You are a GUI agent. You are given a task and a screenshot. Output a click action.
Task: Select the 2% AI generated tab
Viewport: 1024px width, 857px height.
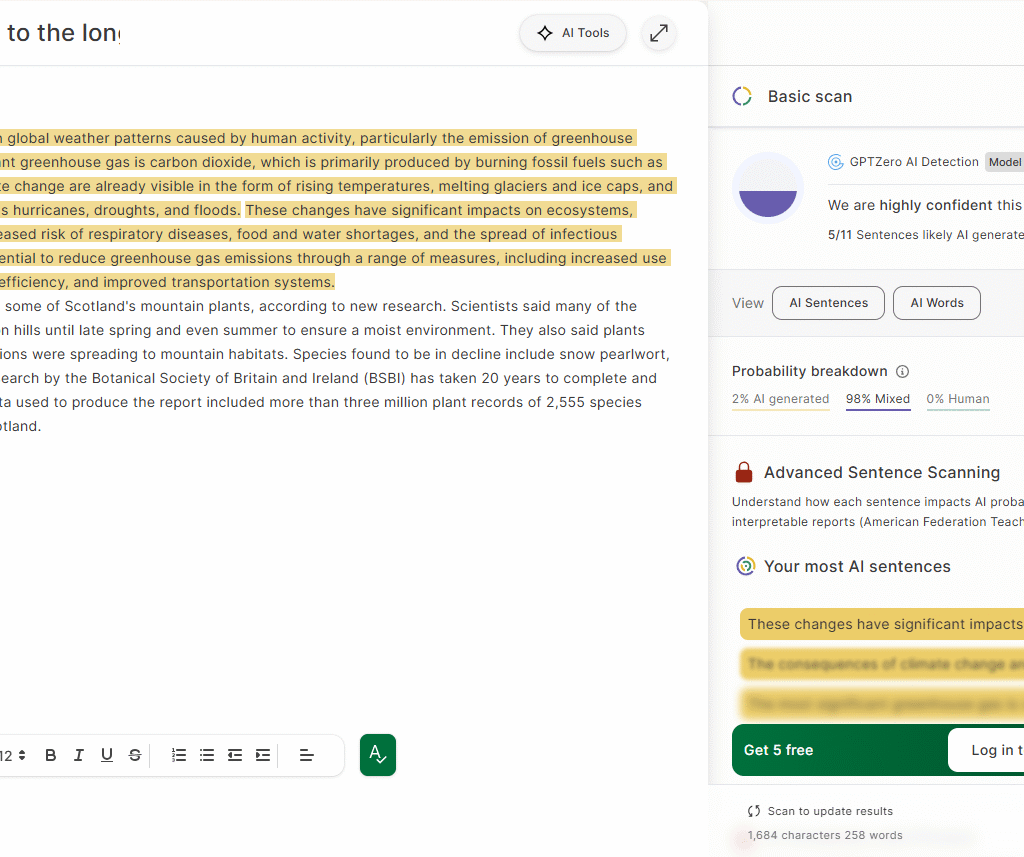click(780, 399)
